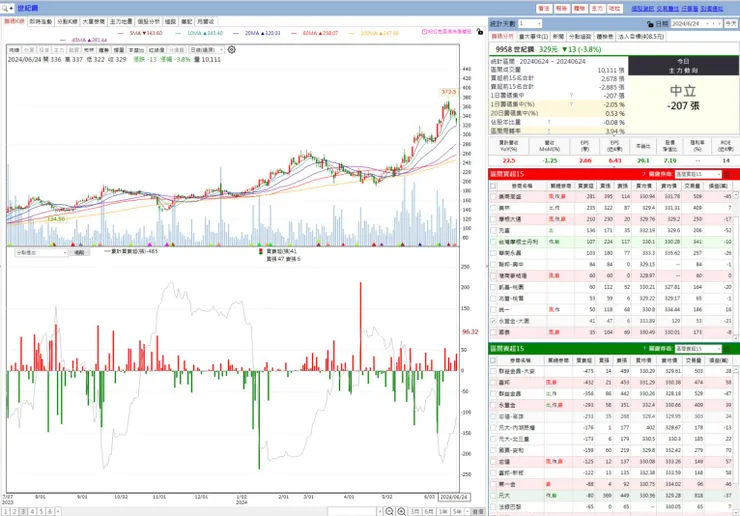The image size is (740, 516).
Task: Click 中立 -207 張 main force panel
Action: coord(683,105)
